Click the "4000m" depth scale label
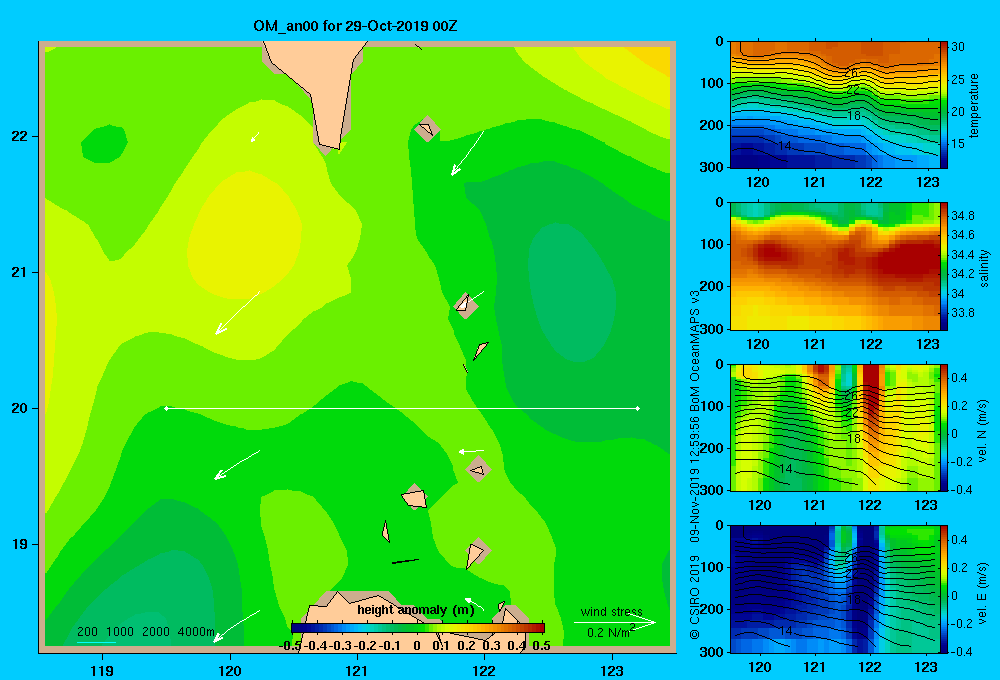 pos(196,632)
